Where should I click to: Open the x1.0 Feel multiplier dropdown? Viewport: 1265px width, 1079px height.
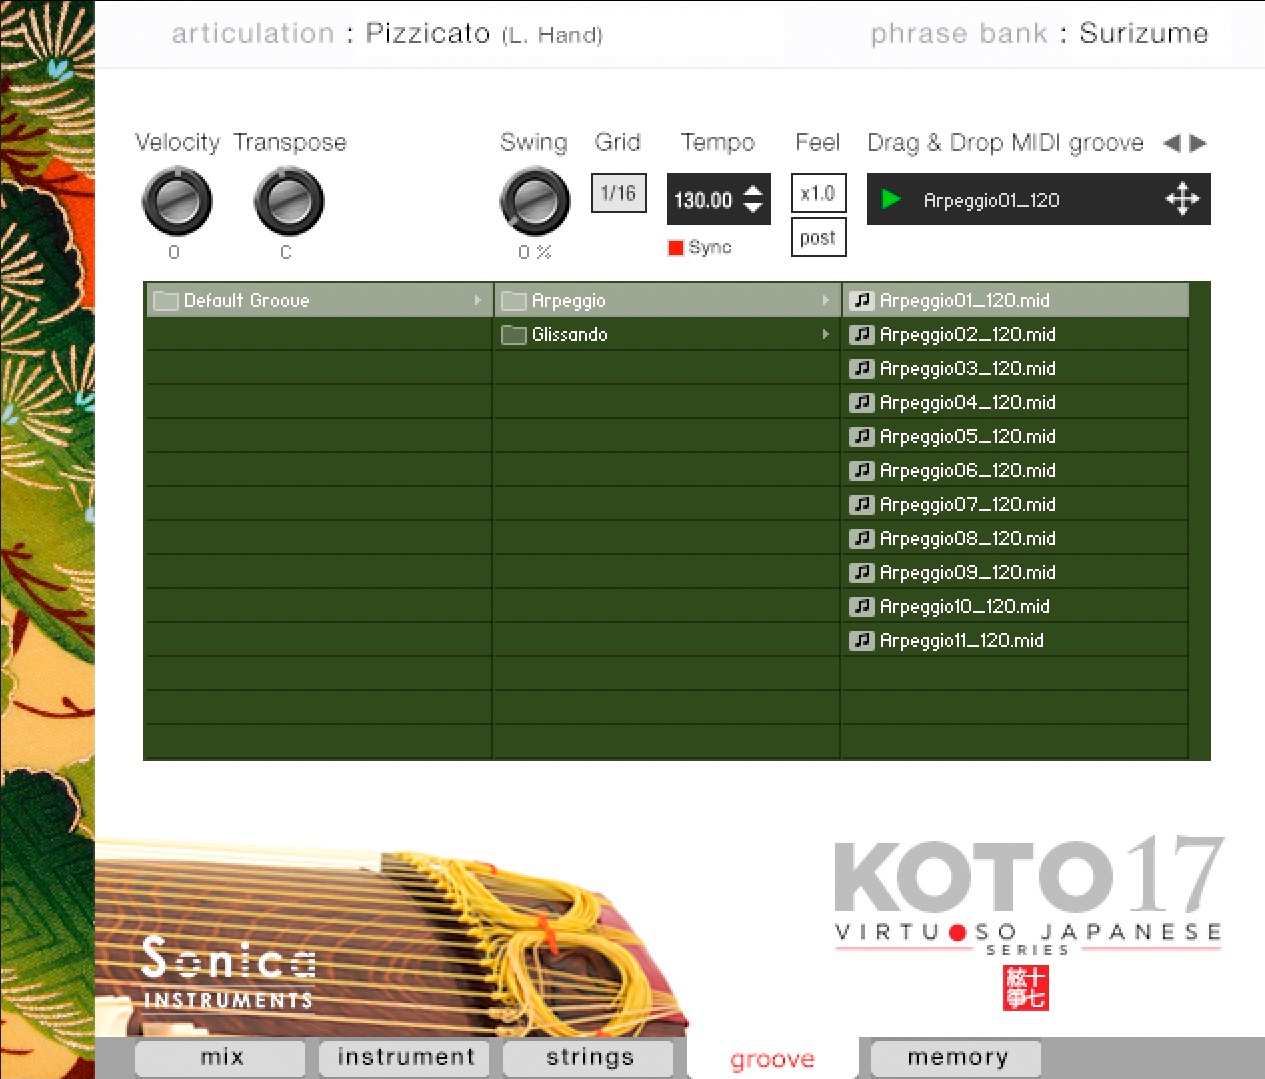click(x=818, y=193)
